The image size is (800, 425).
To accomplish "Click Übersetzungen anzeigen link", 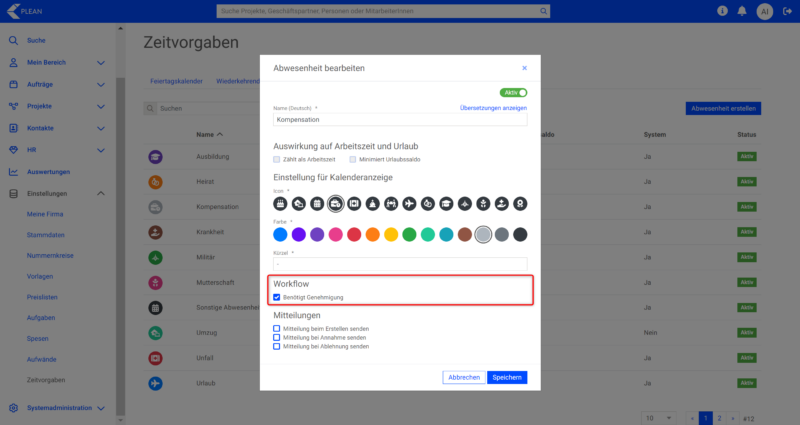I will [493, 108].
